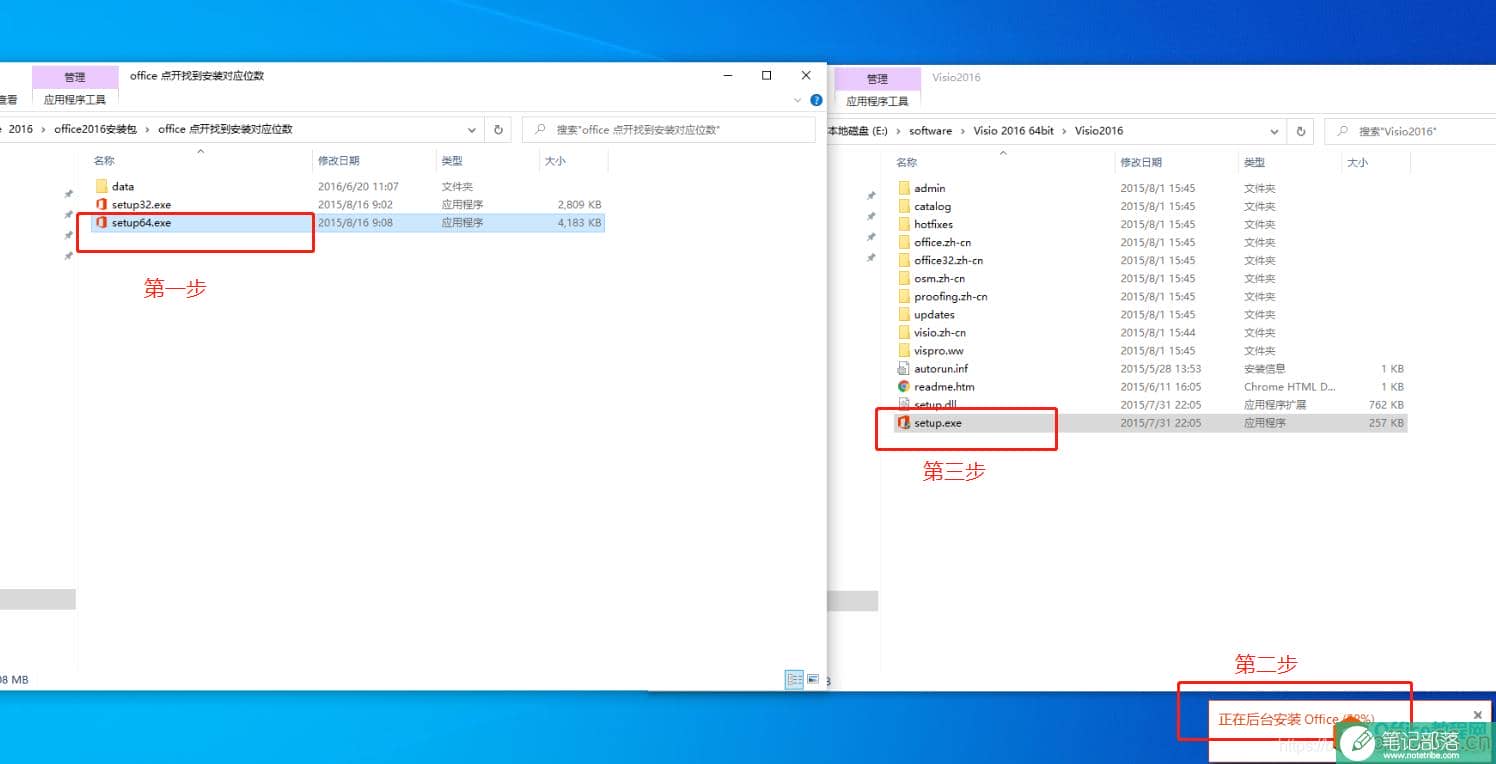Expand the chevron after 本地磁盘 (E:) breadcrumb
The height and width of the screenshot is (764, 1496).
click(898, 130)
